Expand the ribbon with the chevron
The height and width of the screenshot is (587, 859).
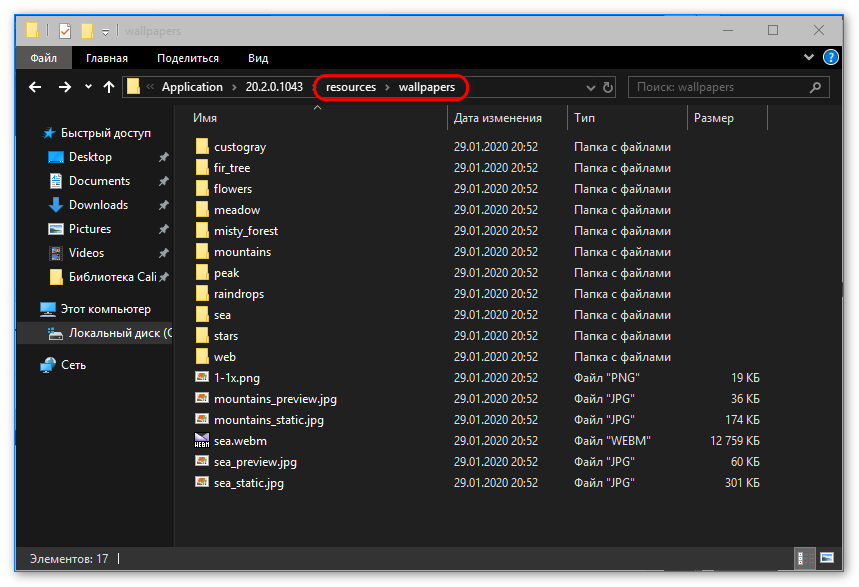pos(809,59)
